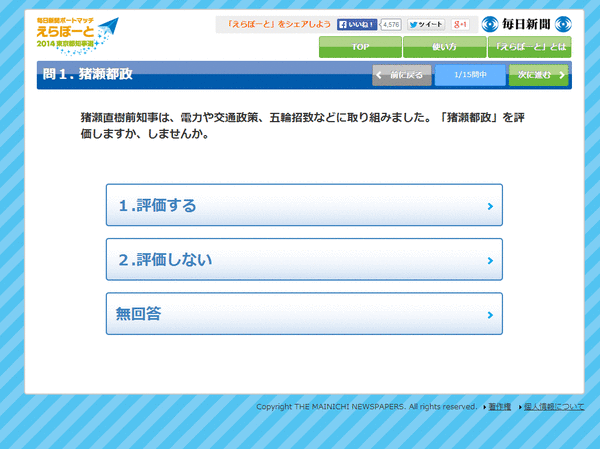Go back with 前に戻る button
The image size is (600, 449).
402,75
